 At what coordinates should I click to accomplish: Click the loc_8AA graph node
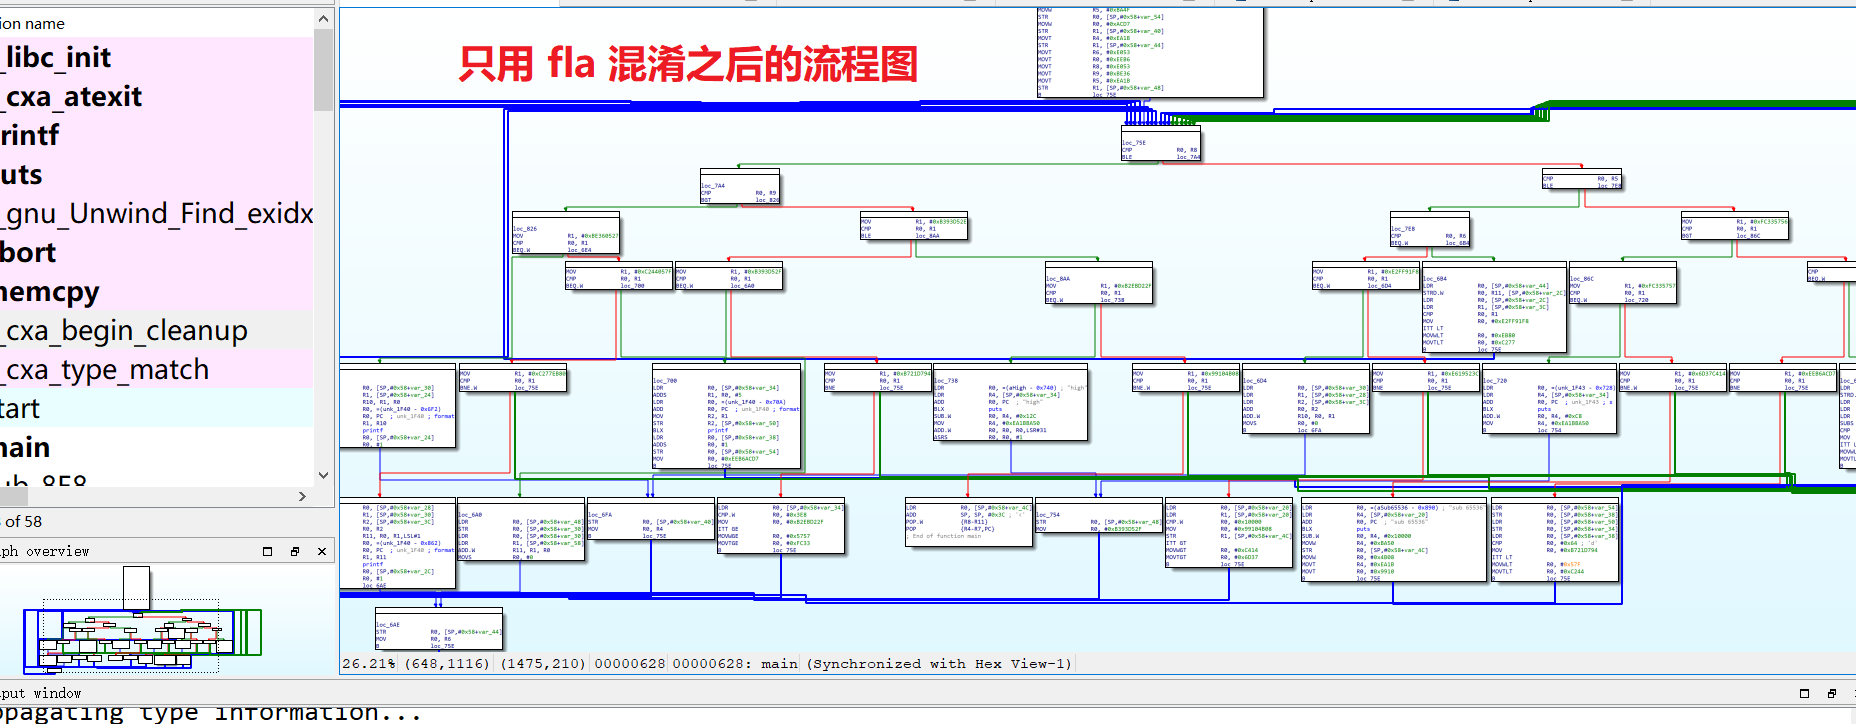tap(1099, 283)
